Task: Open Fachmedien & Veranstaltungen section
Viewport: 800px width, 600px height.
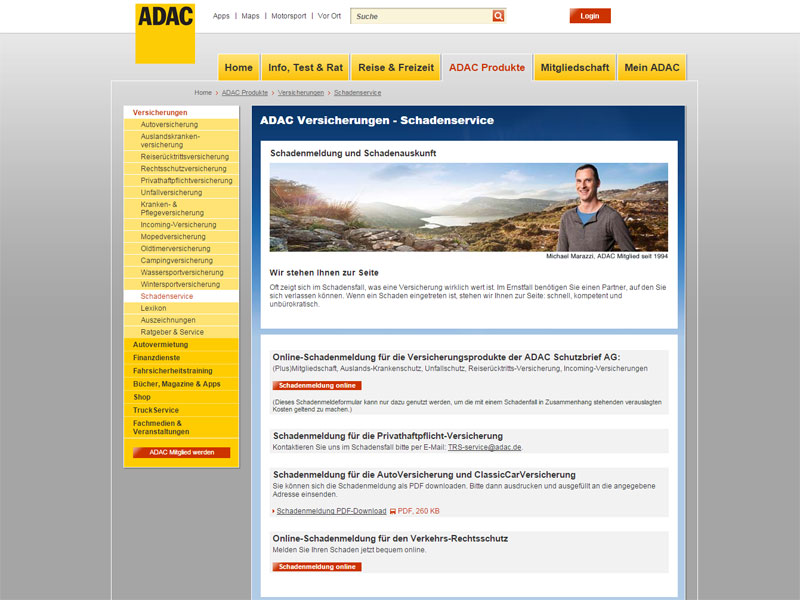Action: coord(181,428)
